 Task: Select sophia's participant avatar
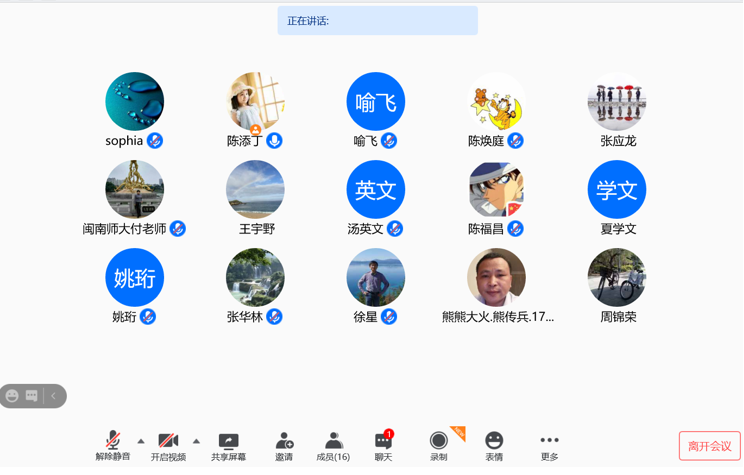[134, 101]
